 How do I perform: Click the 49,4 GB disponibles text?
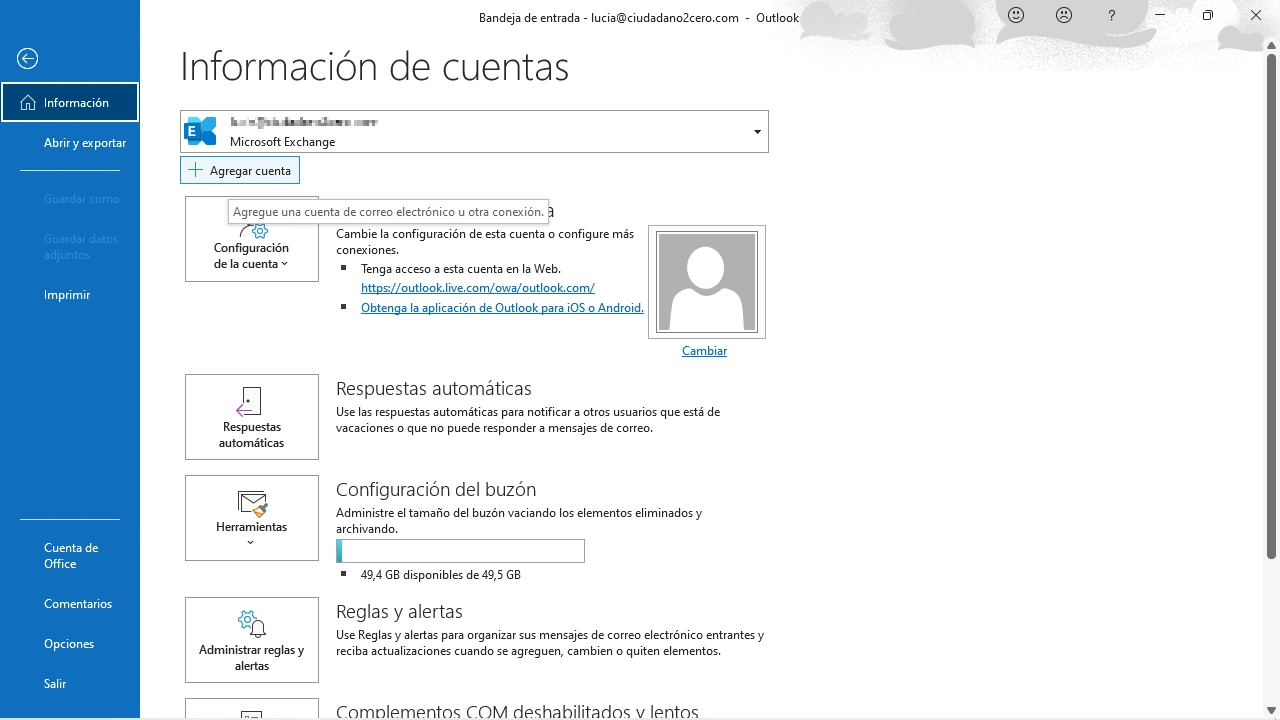441,575
